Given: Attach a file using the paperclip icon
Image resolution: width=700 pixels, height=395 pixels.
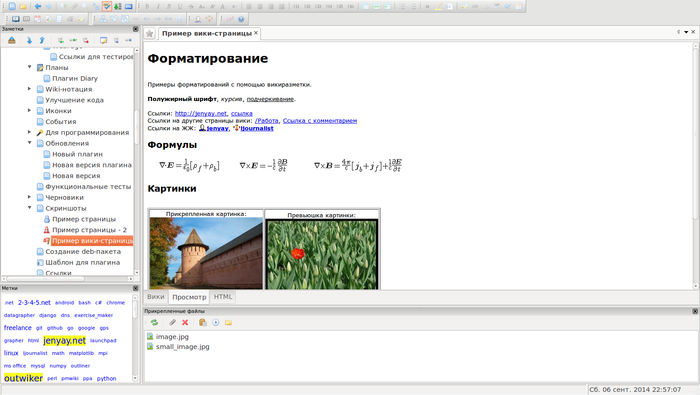Looking at the screenshot, I should [172, 322].
